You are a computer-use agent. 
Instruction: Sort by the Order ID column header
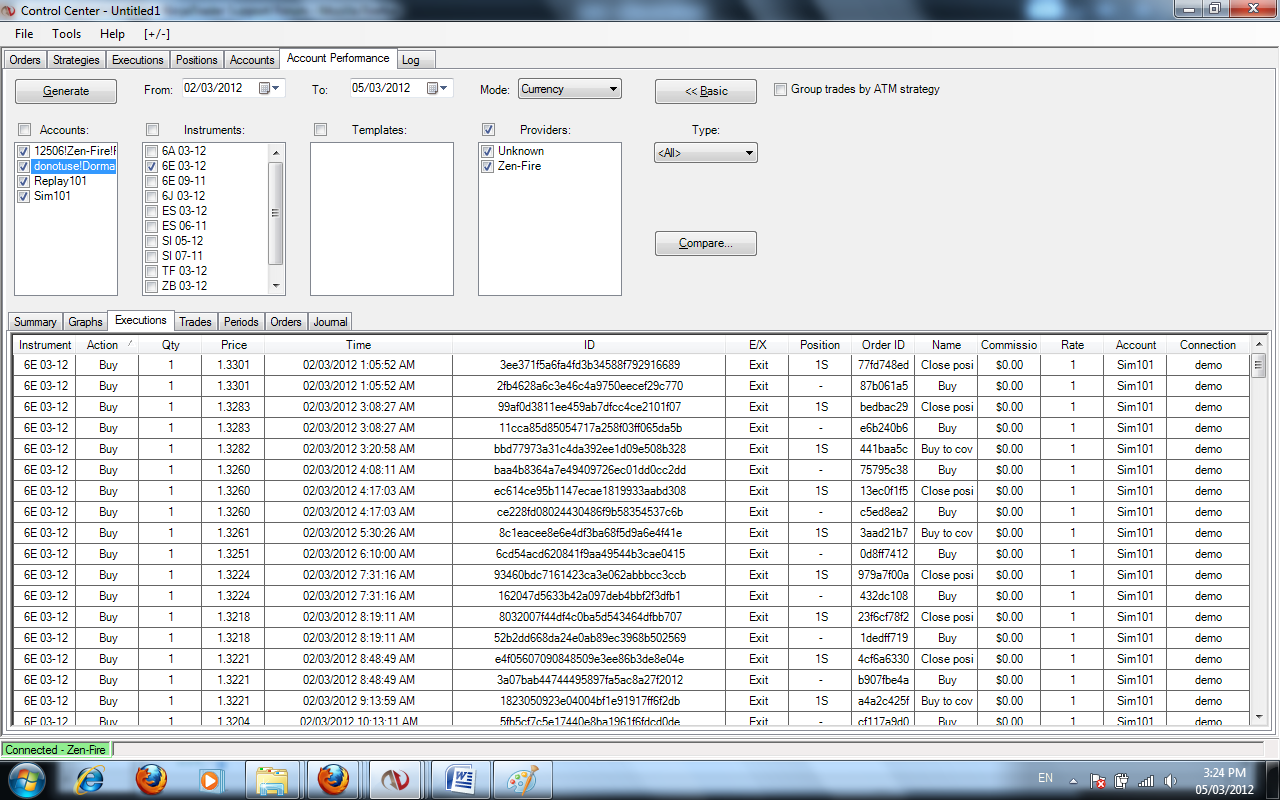[884, 345]
